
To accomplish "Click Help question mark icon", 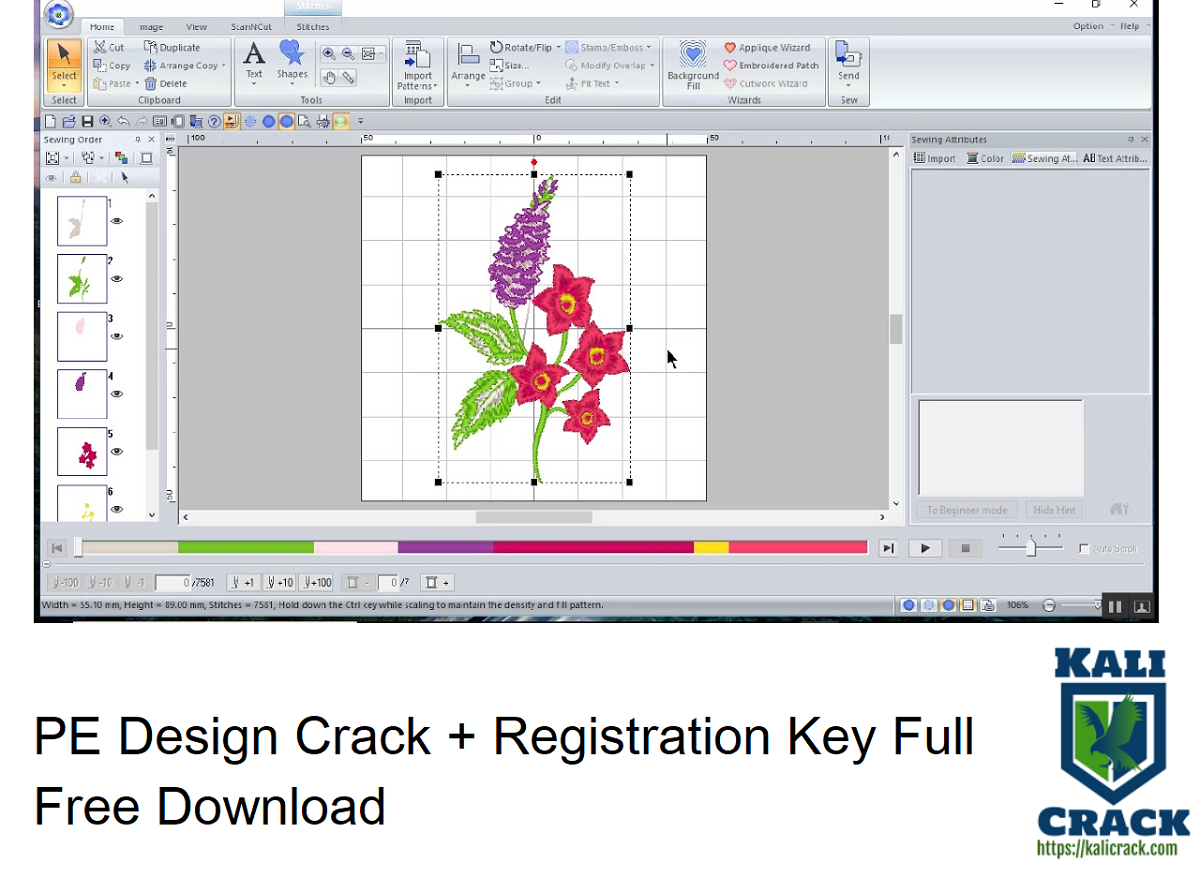I will [x=214, y=121].
